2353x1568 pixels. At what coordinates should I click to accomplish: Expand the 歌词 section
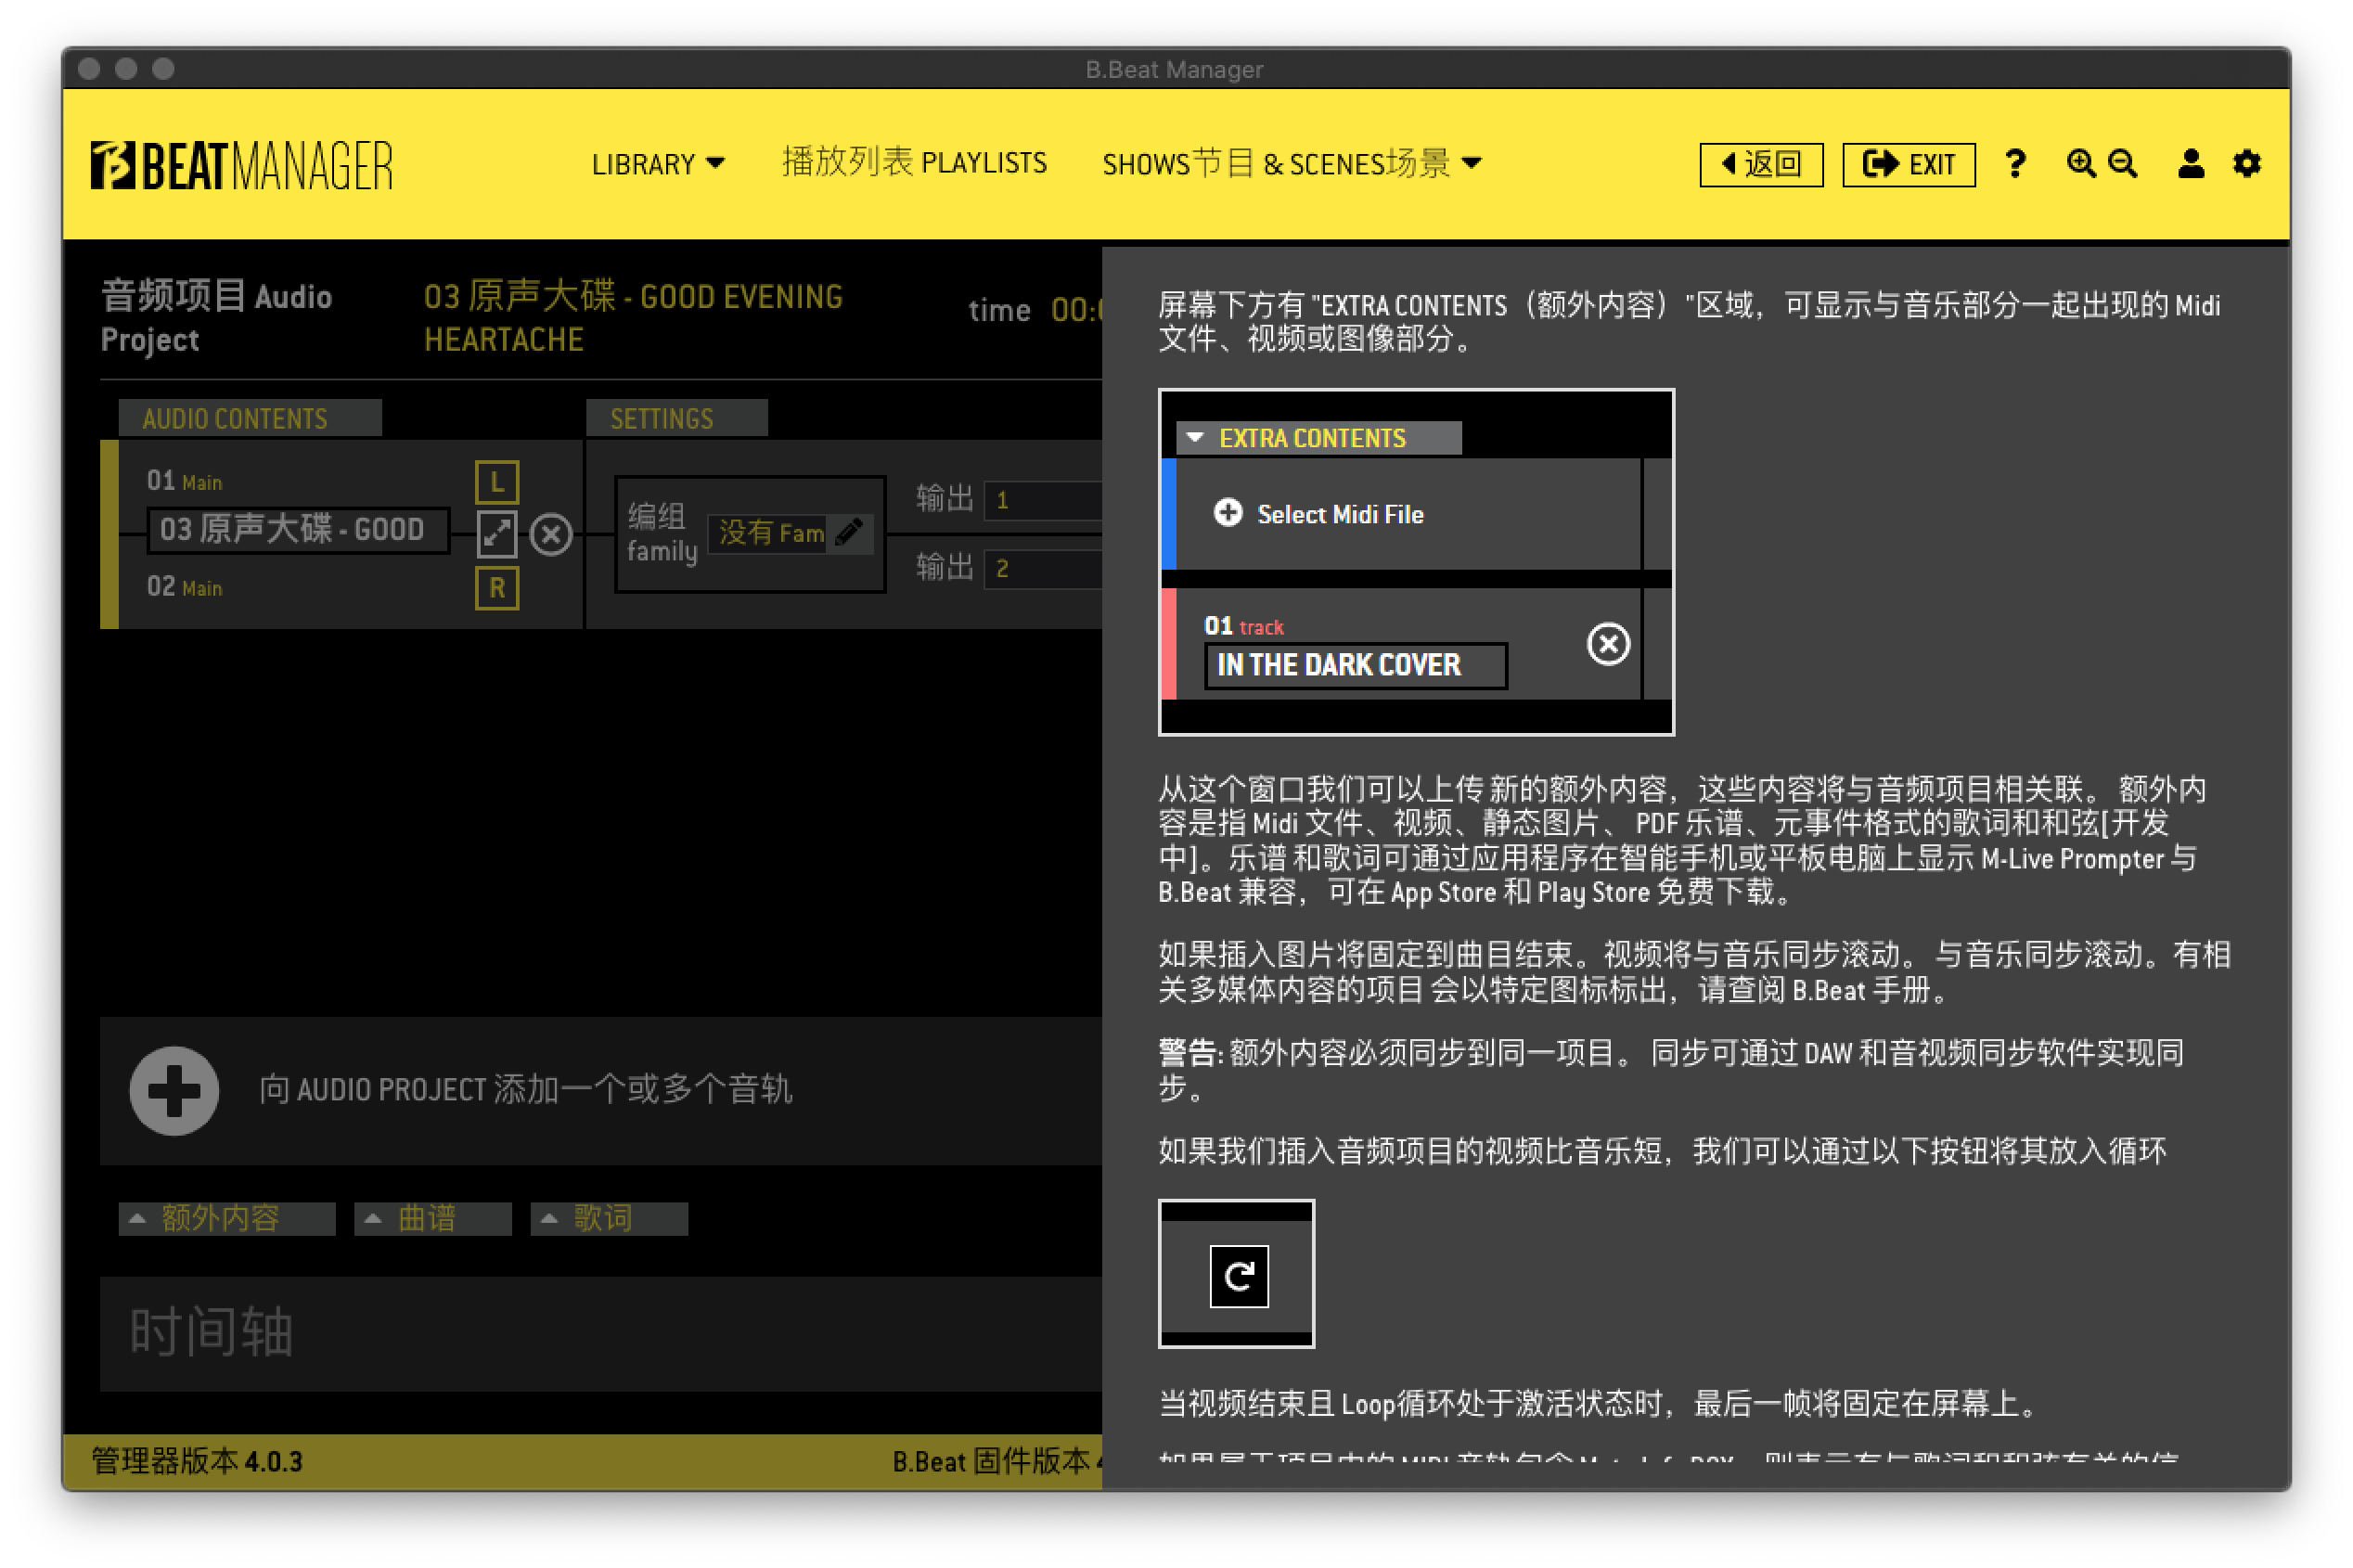coord(608,1218)
